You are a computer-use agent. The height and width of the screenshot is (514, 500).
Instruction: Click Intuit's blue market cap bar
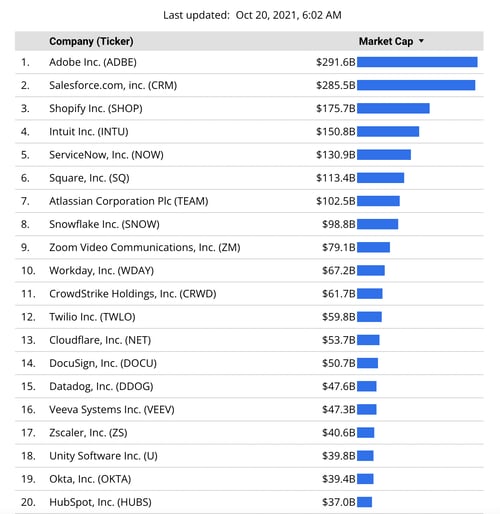(x=388, y=132)
